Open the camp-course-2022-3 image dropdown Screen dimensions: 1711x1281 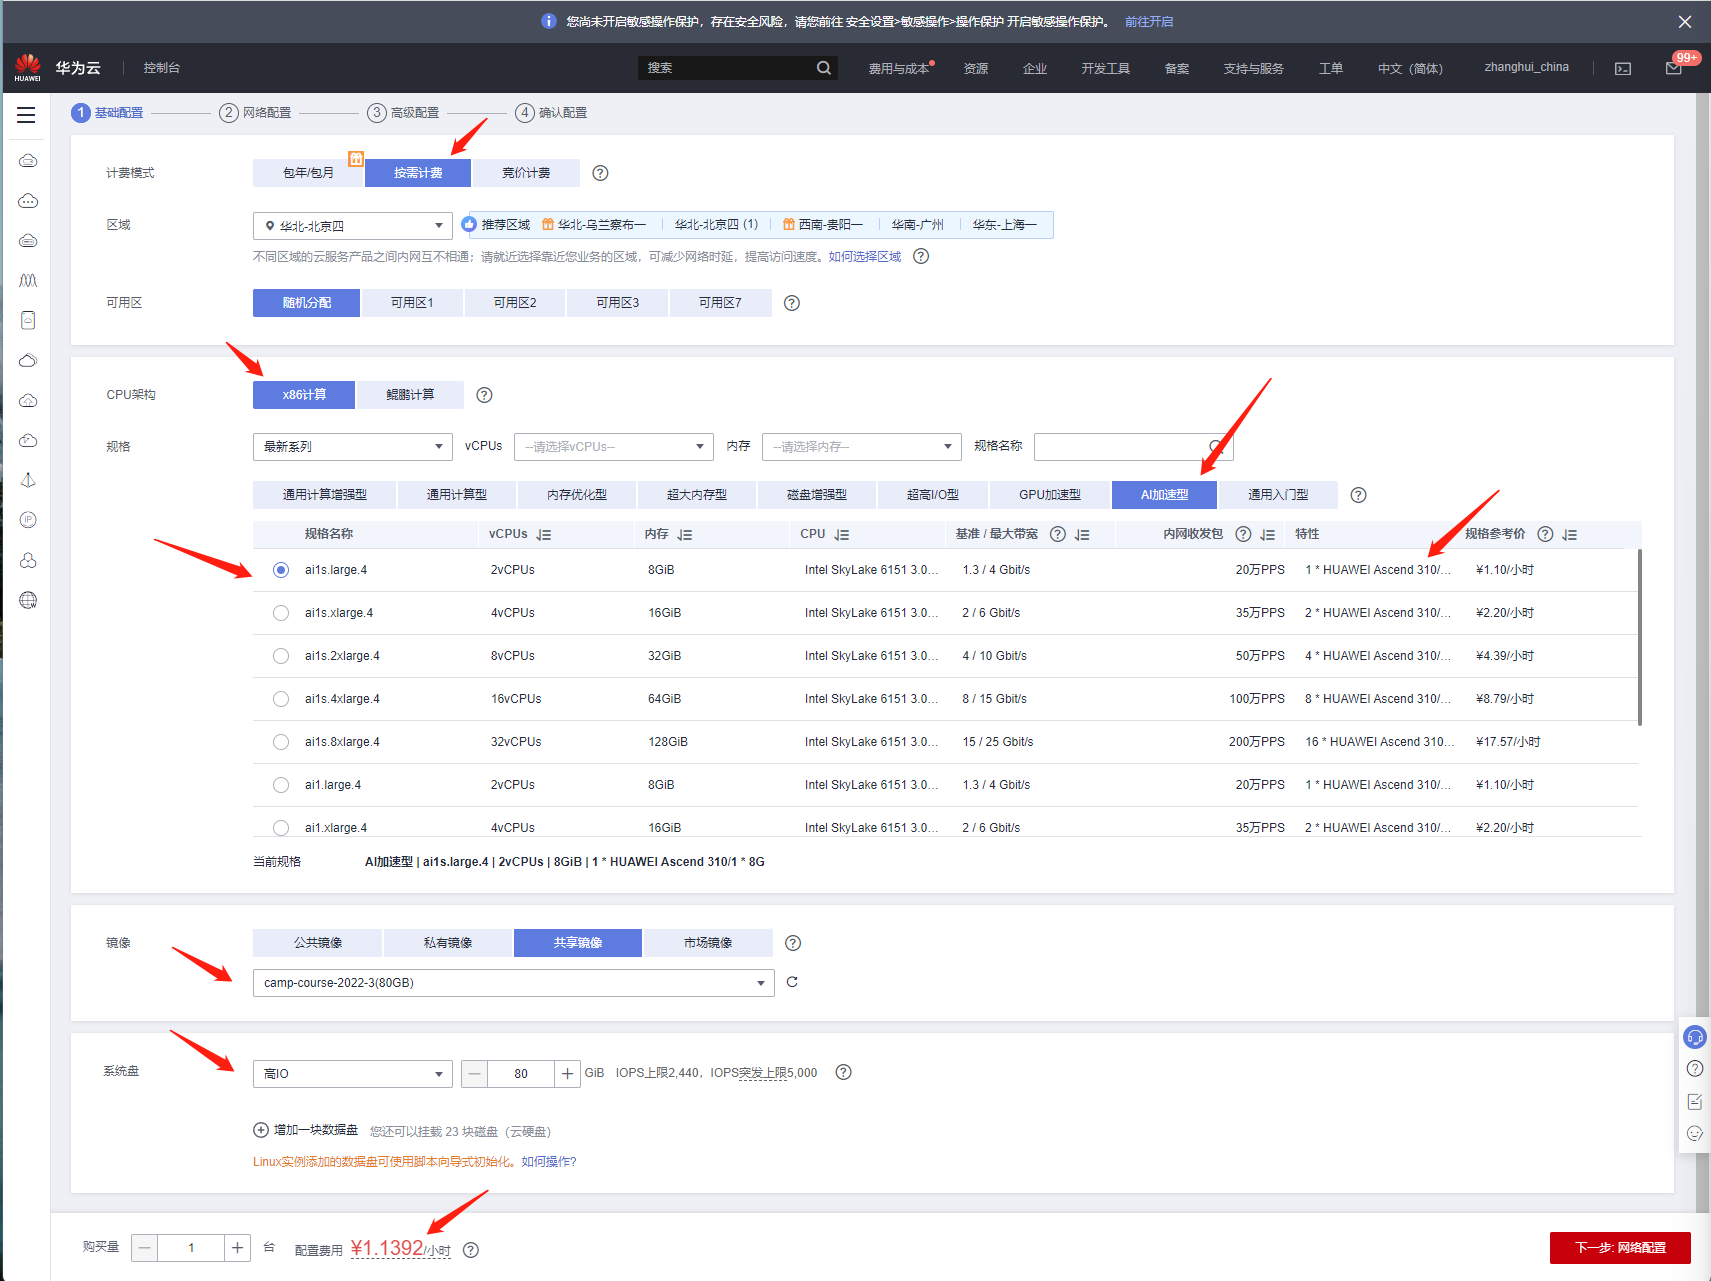coord(514,983)
